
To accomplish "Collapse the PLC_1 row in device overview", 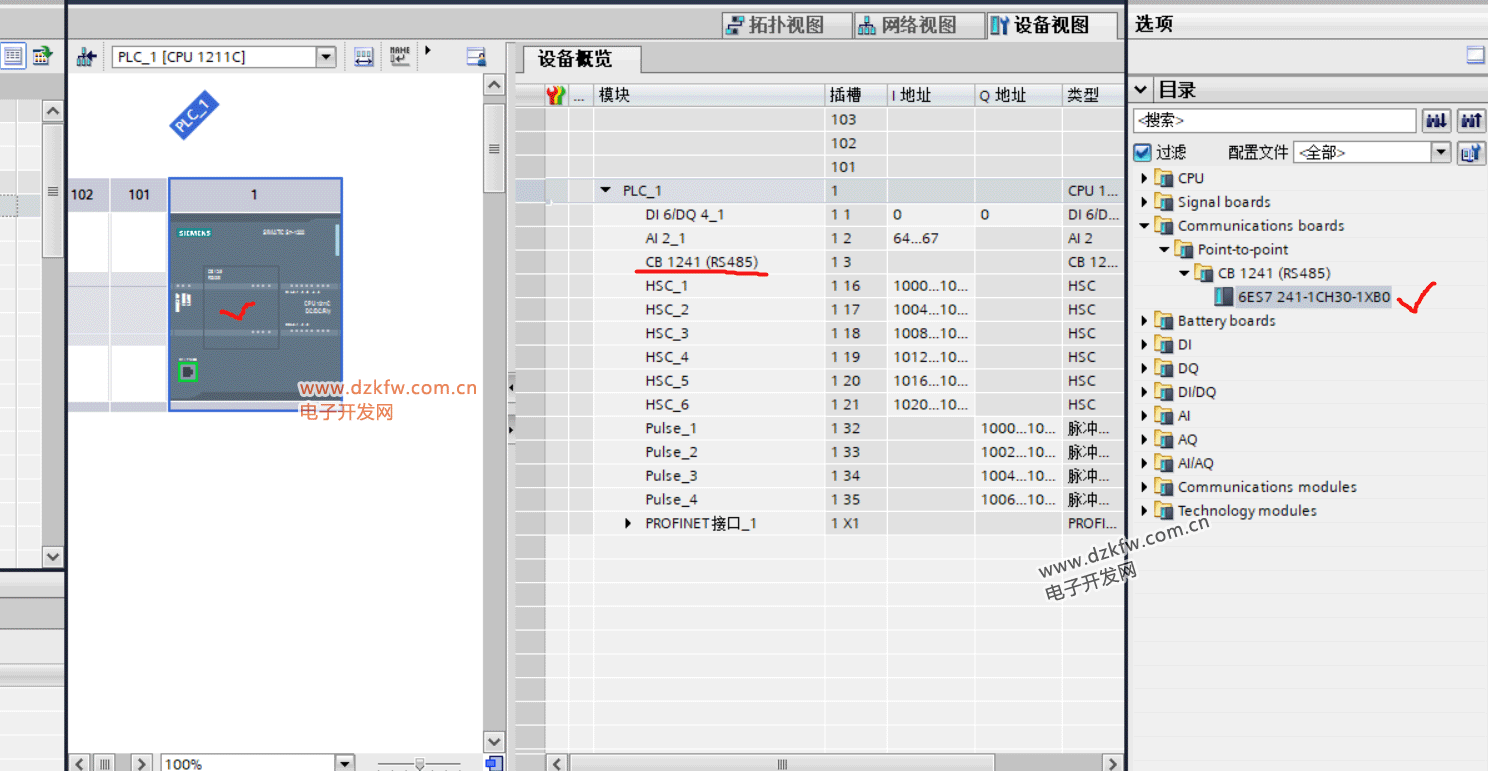I will 605,190.
